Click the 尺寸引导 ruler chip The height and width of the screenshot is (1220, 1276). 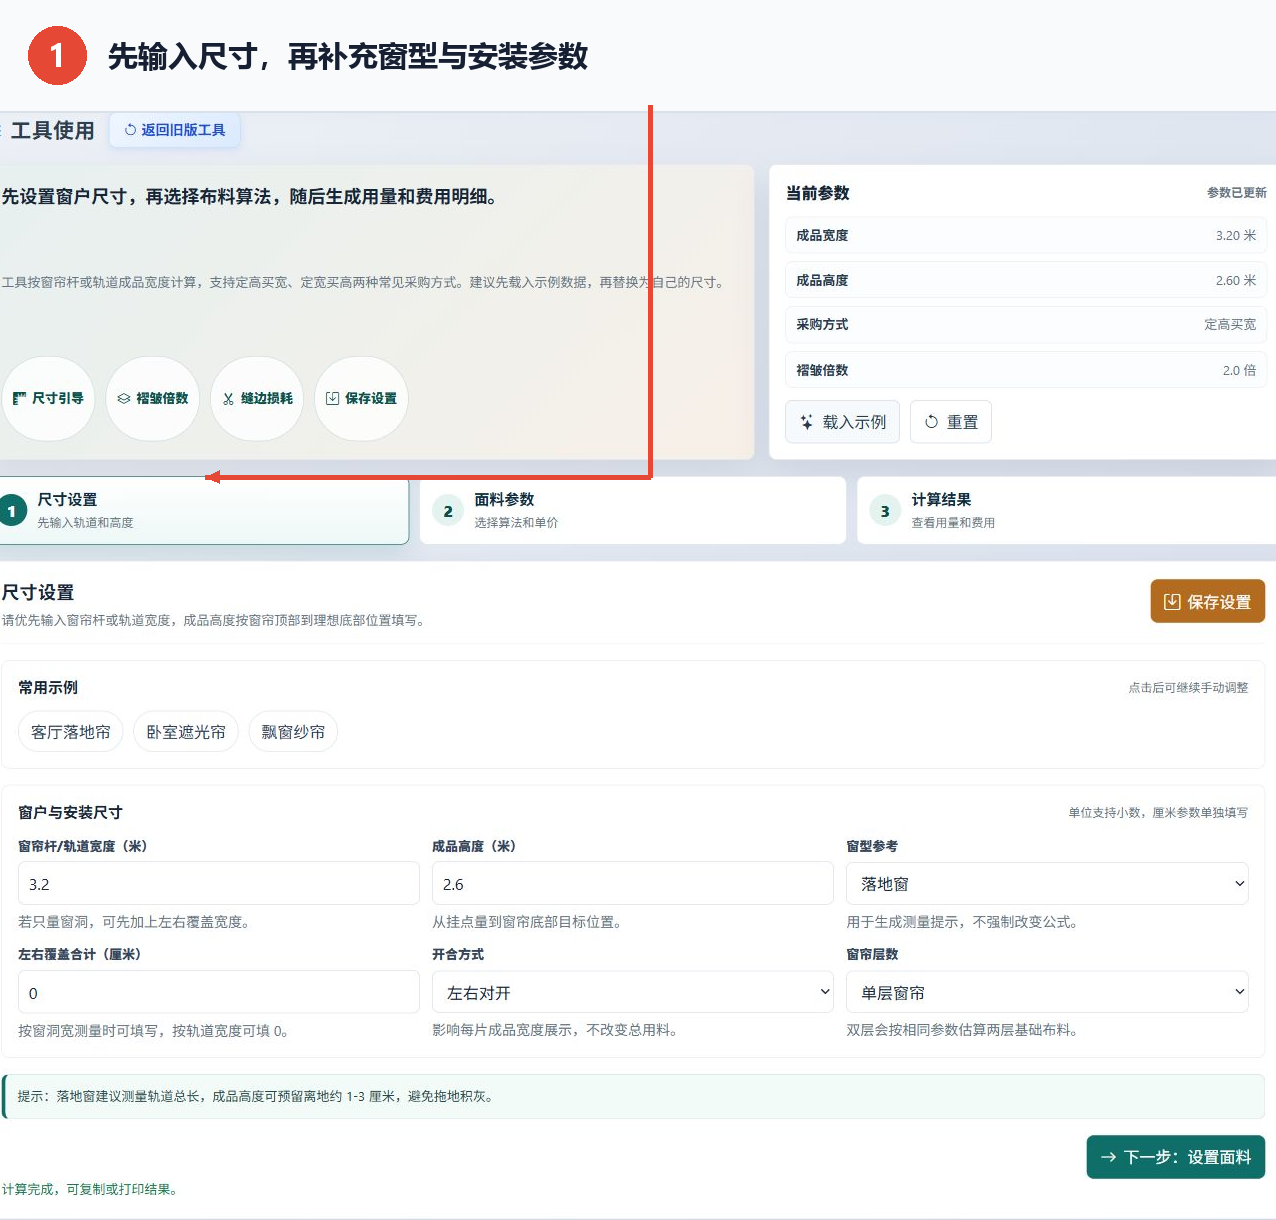point(48,398)
